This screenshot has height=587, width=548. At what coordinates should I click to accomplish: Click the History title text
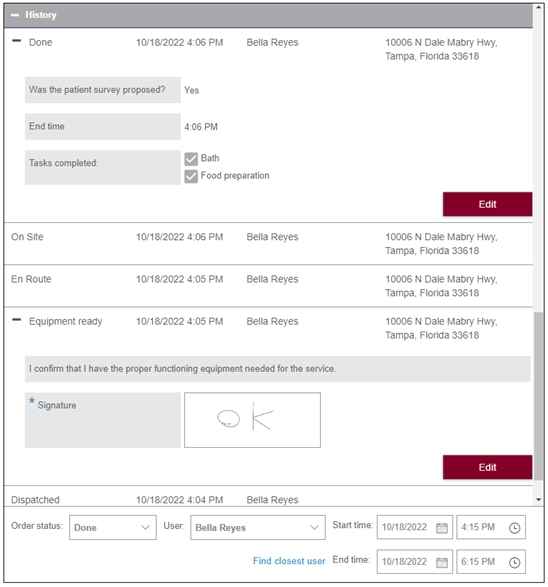point(41,15)
